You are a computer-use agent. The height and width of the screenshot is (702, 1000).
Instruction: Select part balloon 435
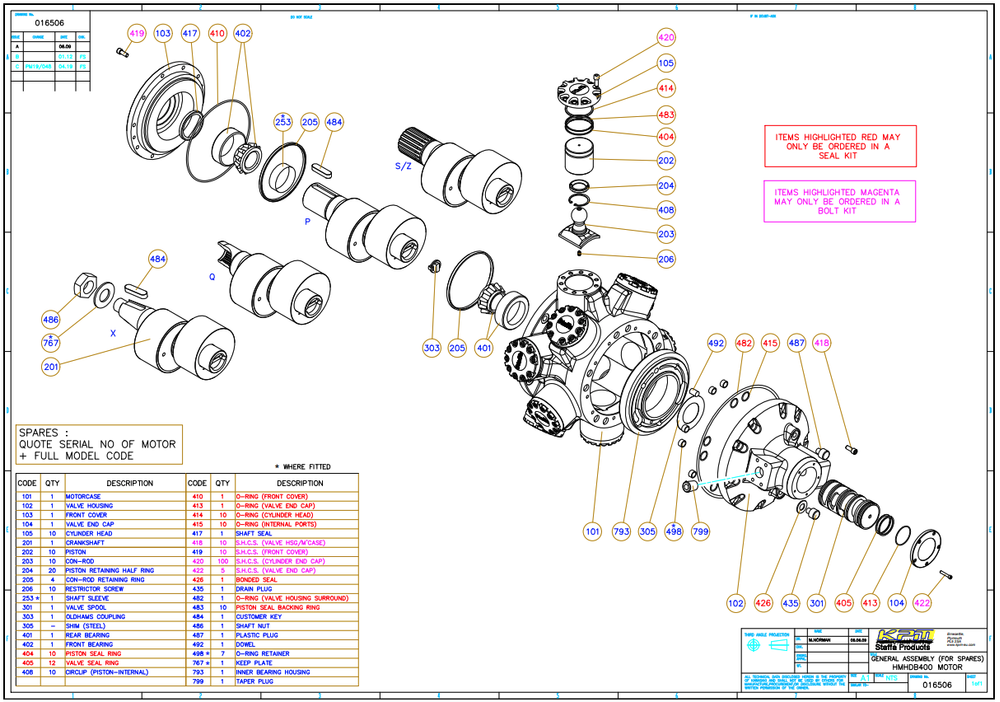point(791,603)
